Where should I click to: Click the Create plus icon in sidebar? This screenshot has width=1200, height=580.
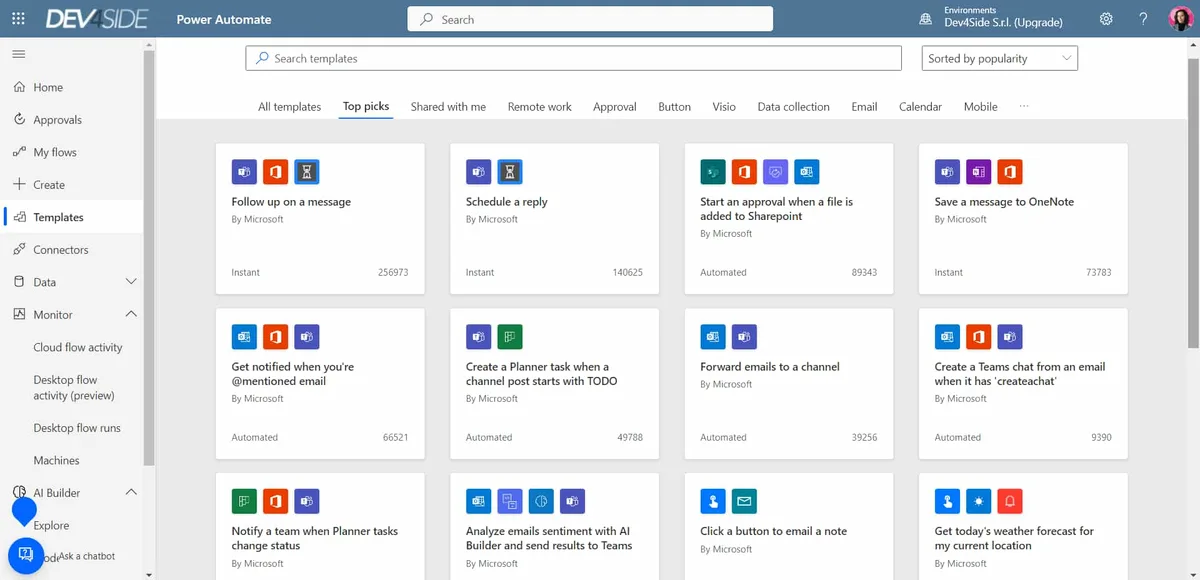19,184
